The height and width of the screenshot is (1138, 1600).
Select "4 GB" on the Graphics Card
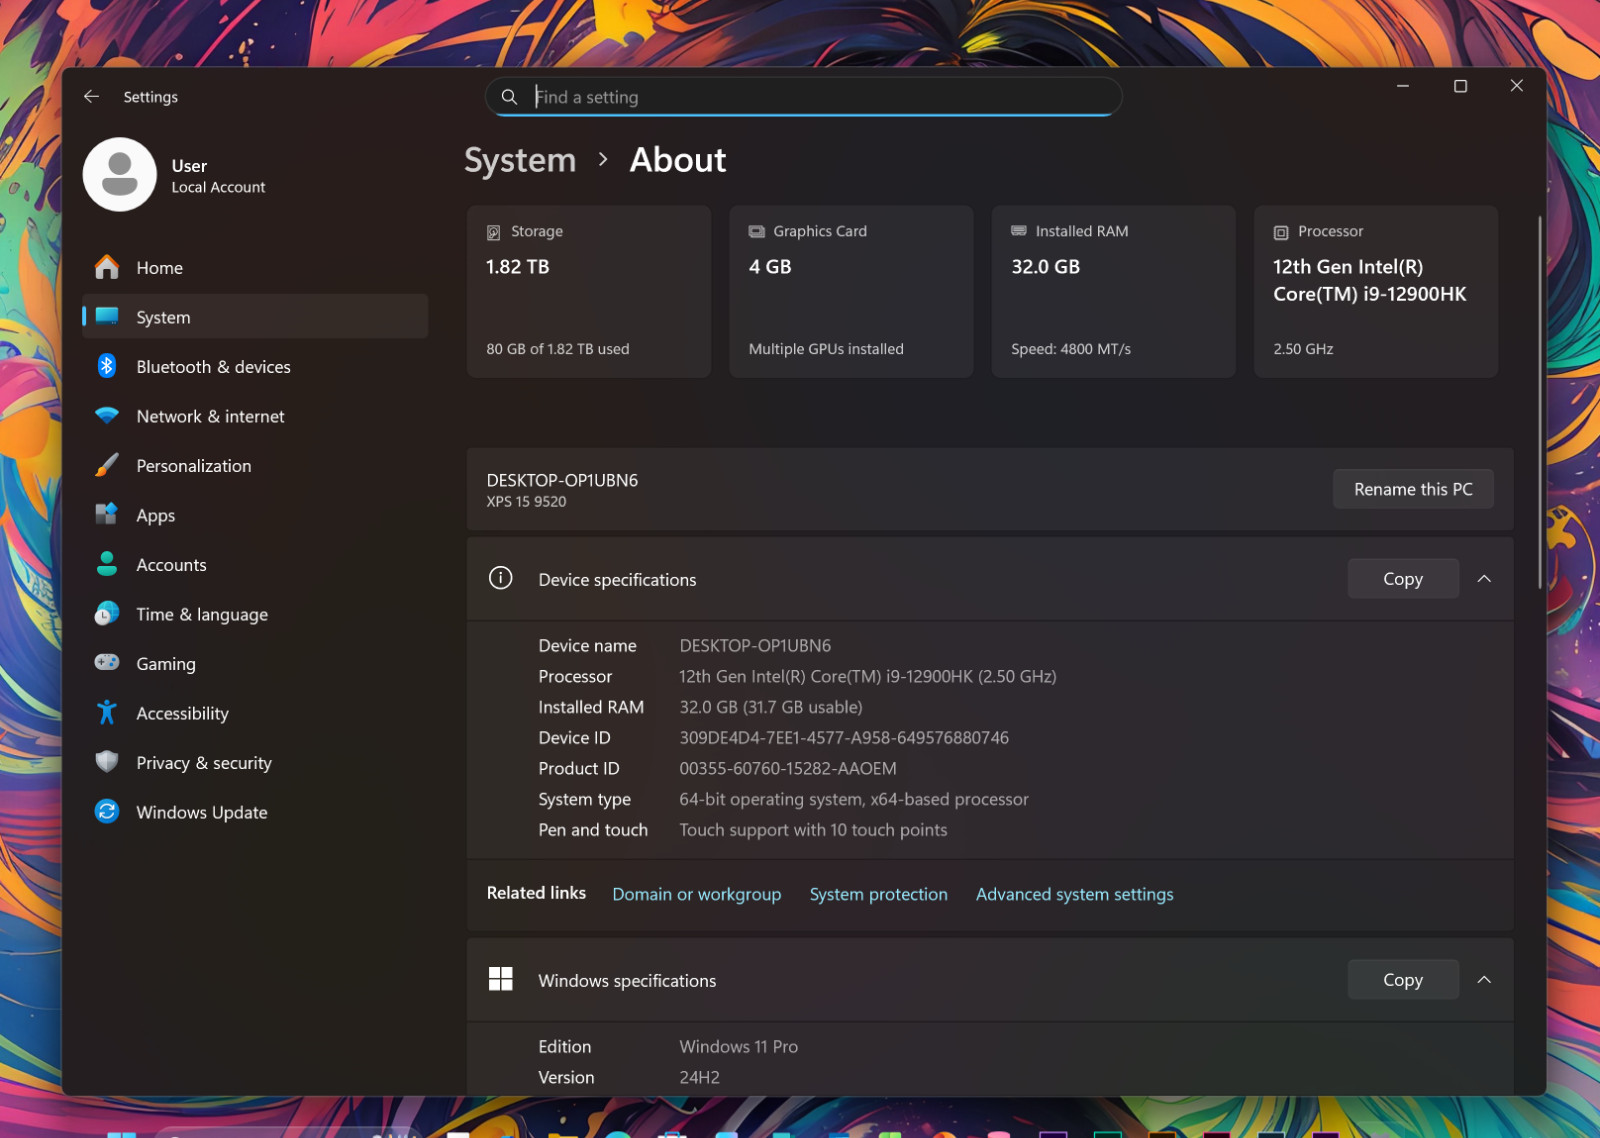tap(770, 267)
